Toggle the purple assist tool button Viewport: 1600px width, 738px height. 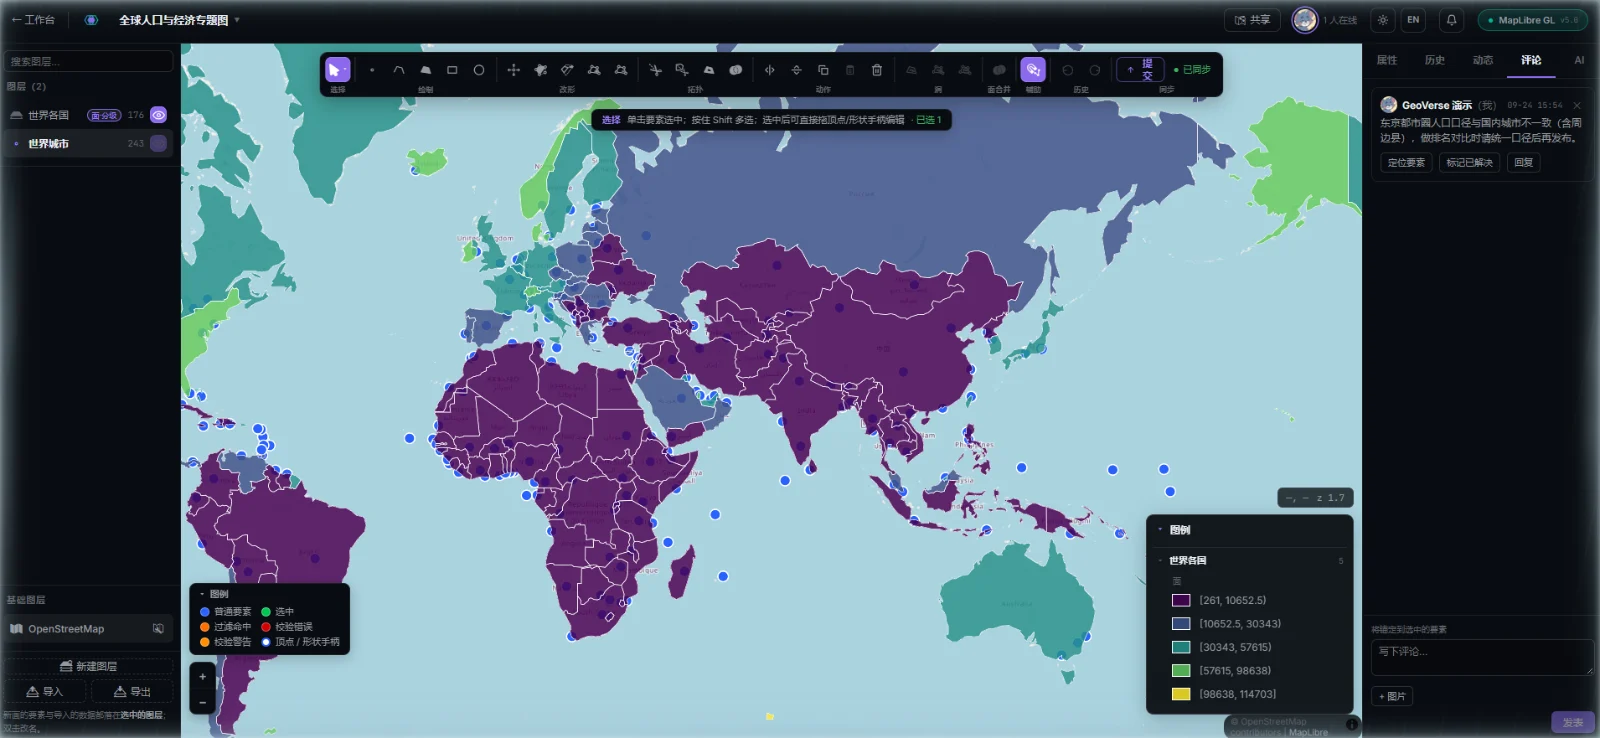click(x=1033, y=70)
